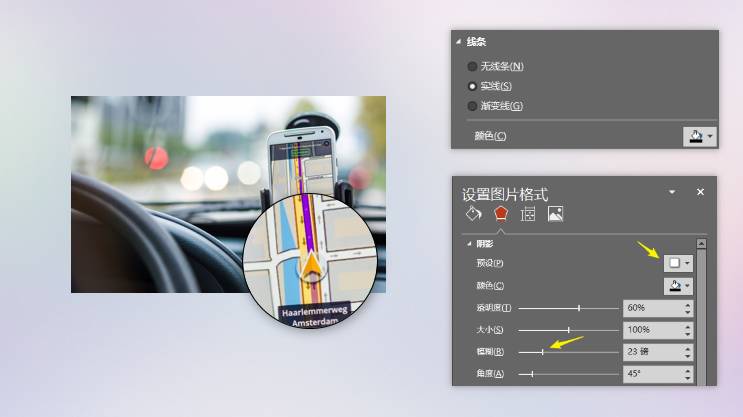The image size is (743, 417).
Task: Click the 角度(A) slider track
Action: pyautogui.click(x=569, y=374)
